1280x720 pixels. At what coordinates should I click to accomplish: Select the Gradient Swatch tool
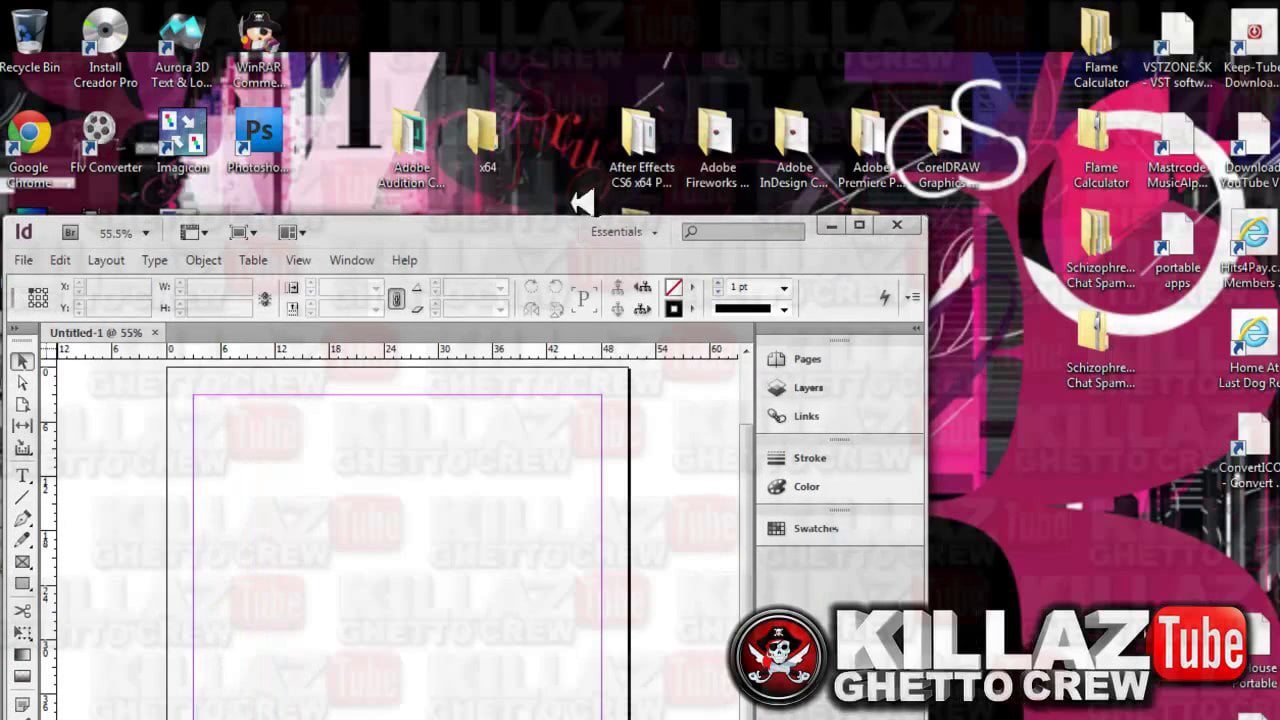point(22,655)
